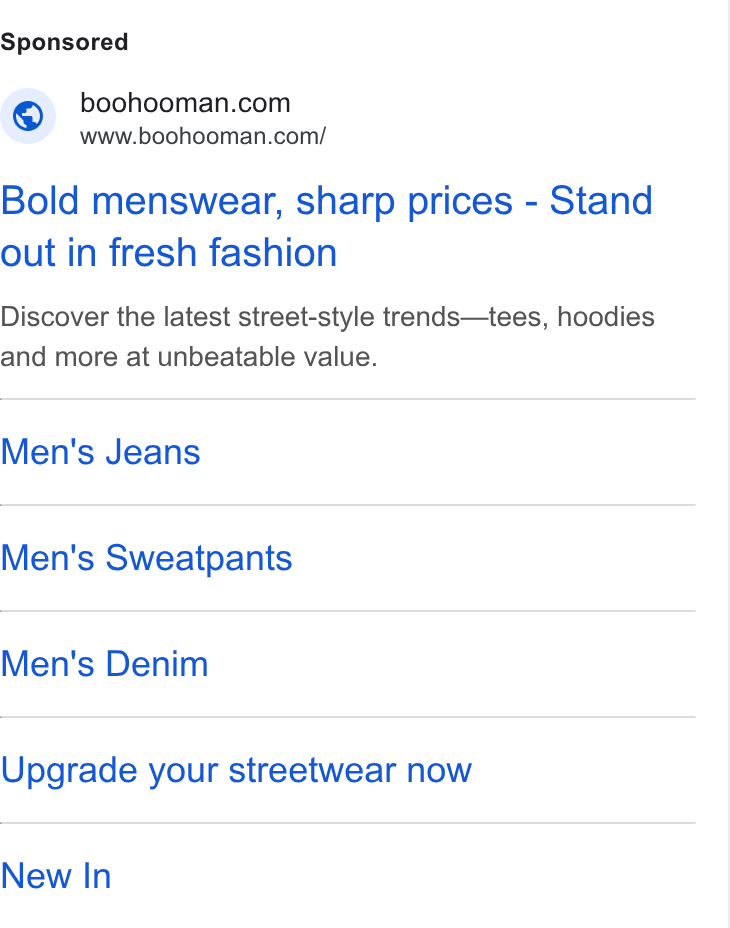The image size is (730, 928).
Task: Click the blue globe favicon icon
Action: coord(28,116)
